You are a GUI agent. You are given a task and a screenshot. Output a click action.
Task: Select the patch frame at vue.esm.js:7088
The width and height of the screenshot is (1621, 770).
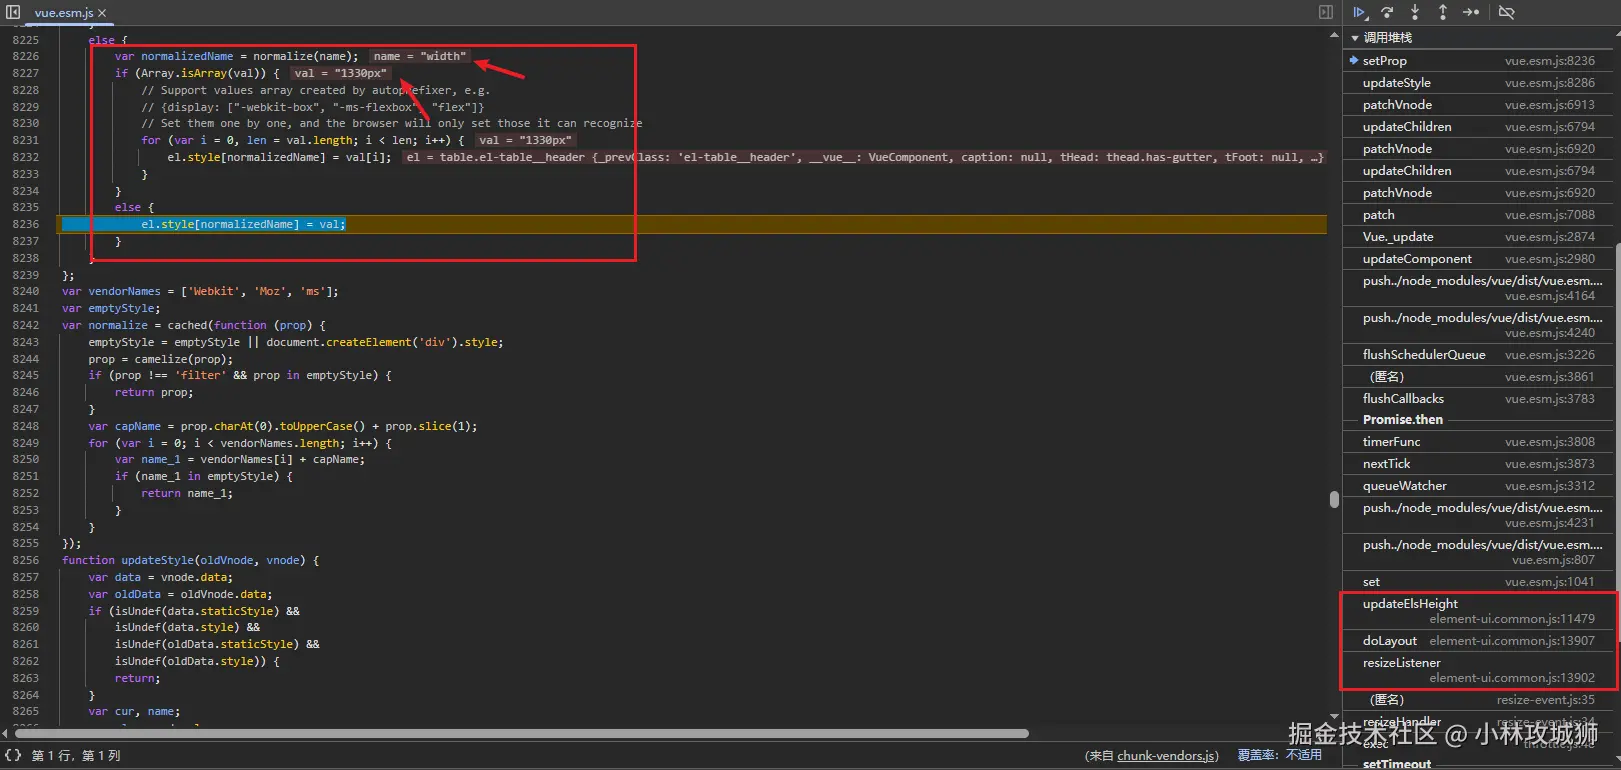(x=1478, y=215)
